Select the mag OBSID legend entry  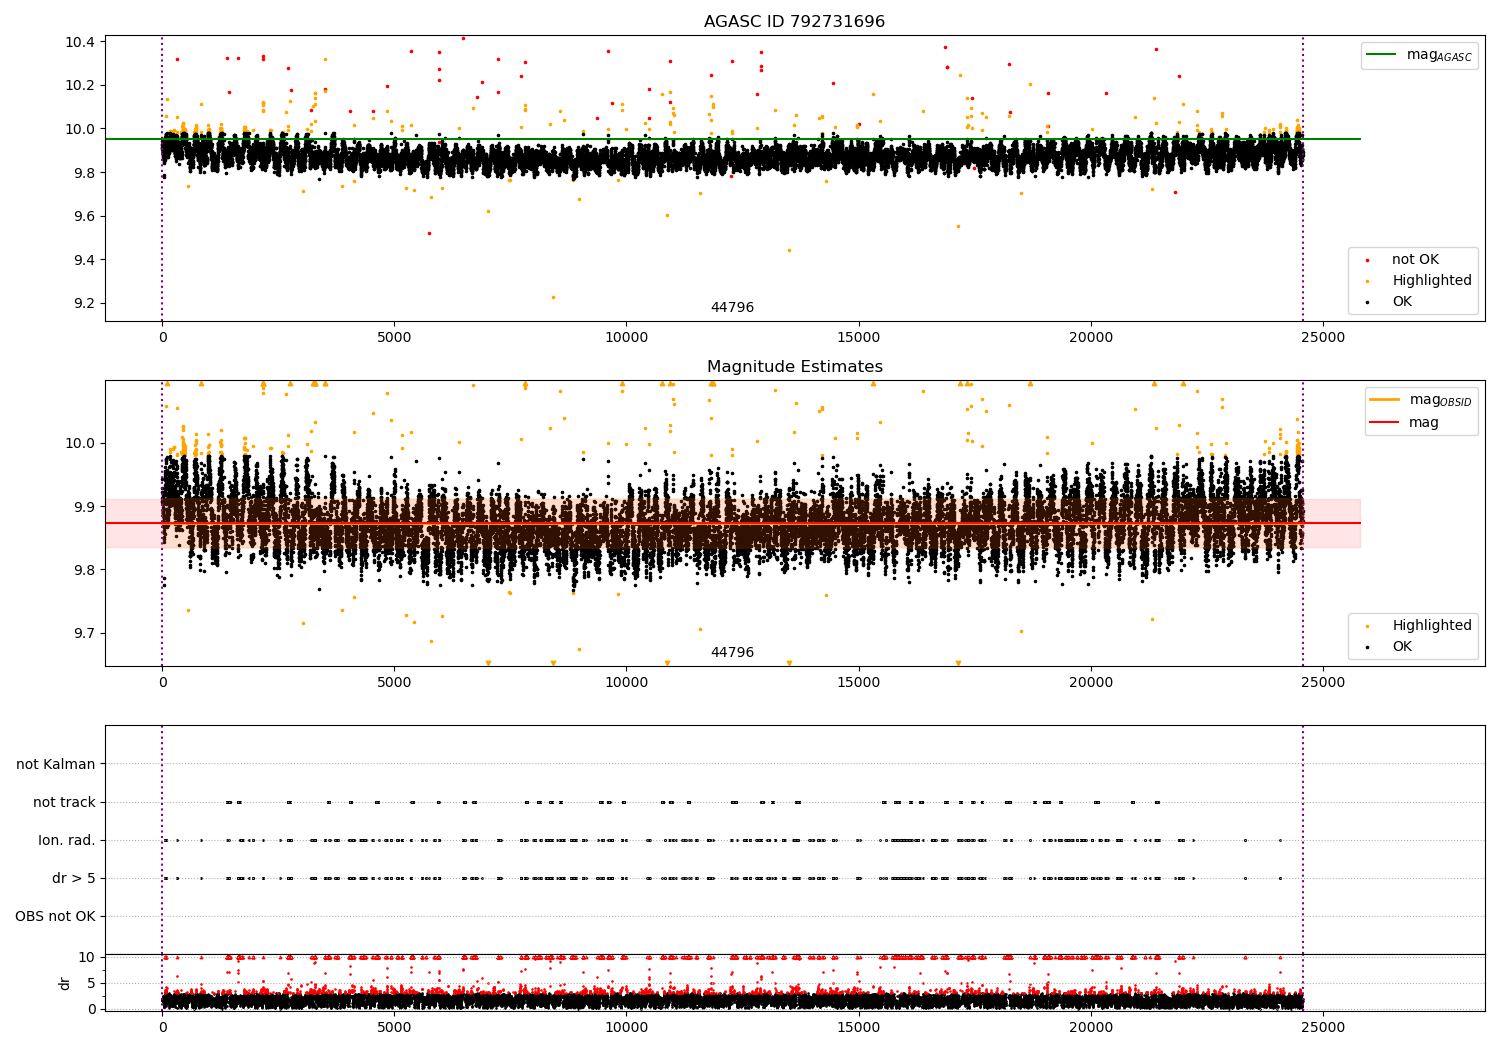1421,400
